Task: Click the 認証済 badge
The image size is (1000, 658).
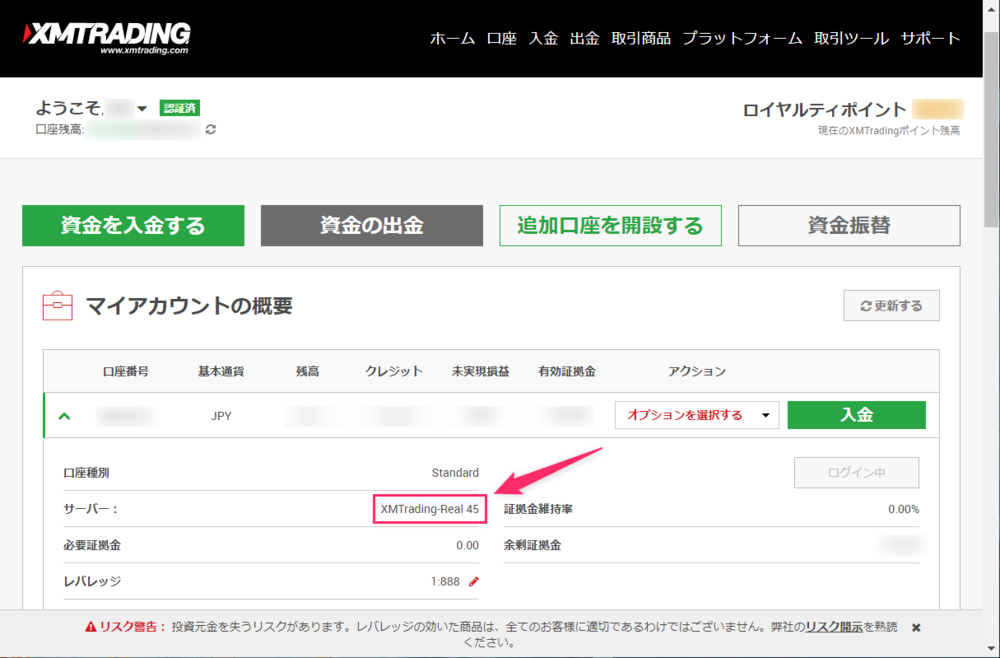Action: (x=180, y=108)
